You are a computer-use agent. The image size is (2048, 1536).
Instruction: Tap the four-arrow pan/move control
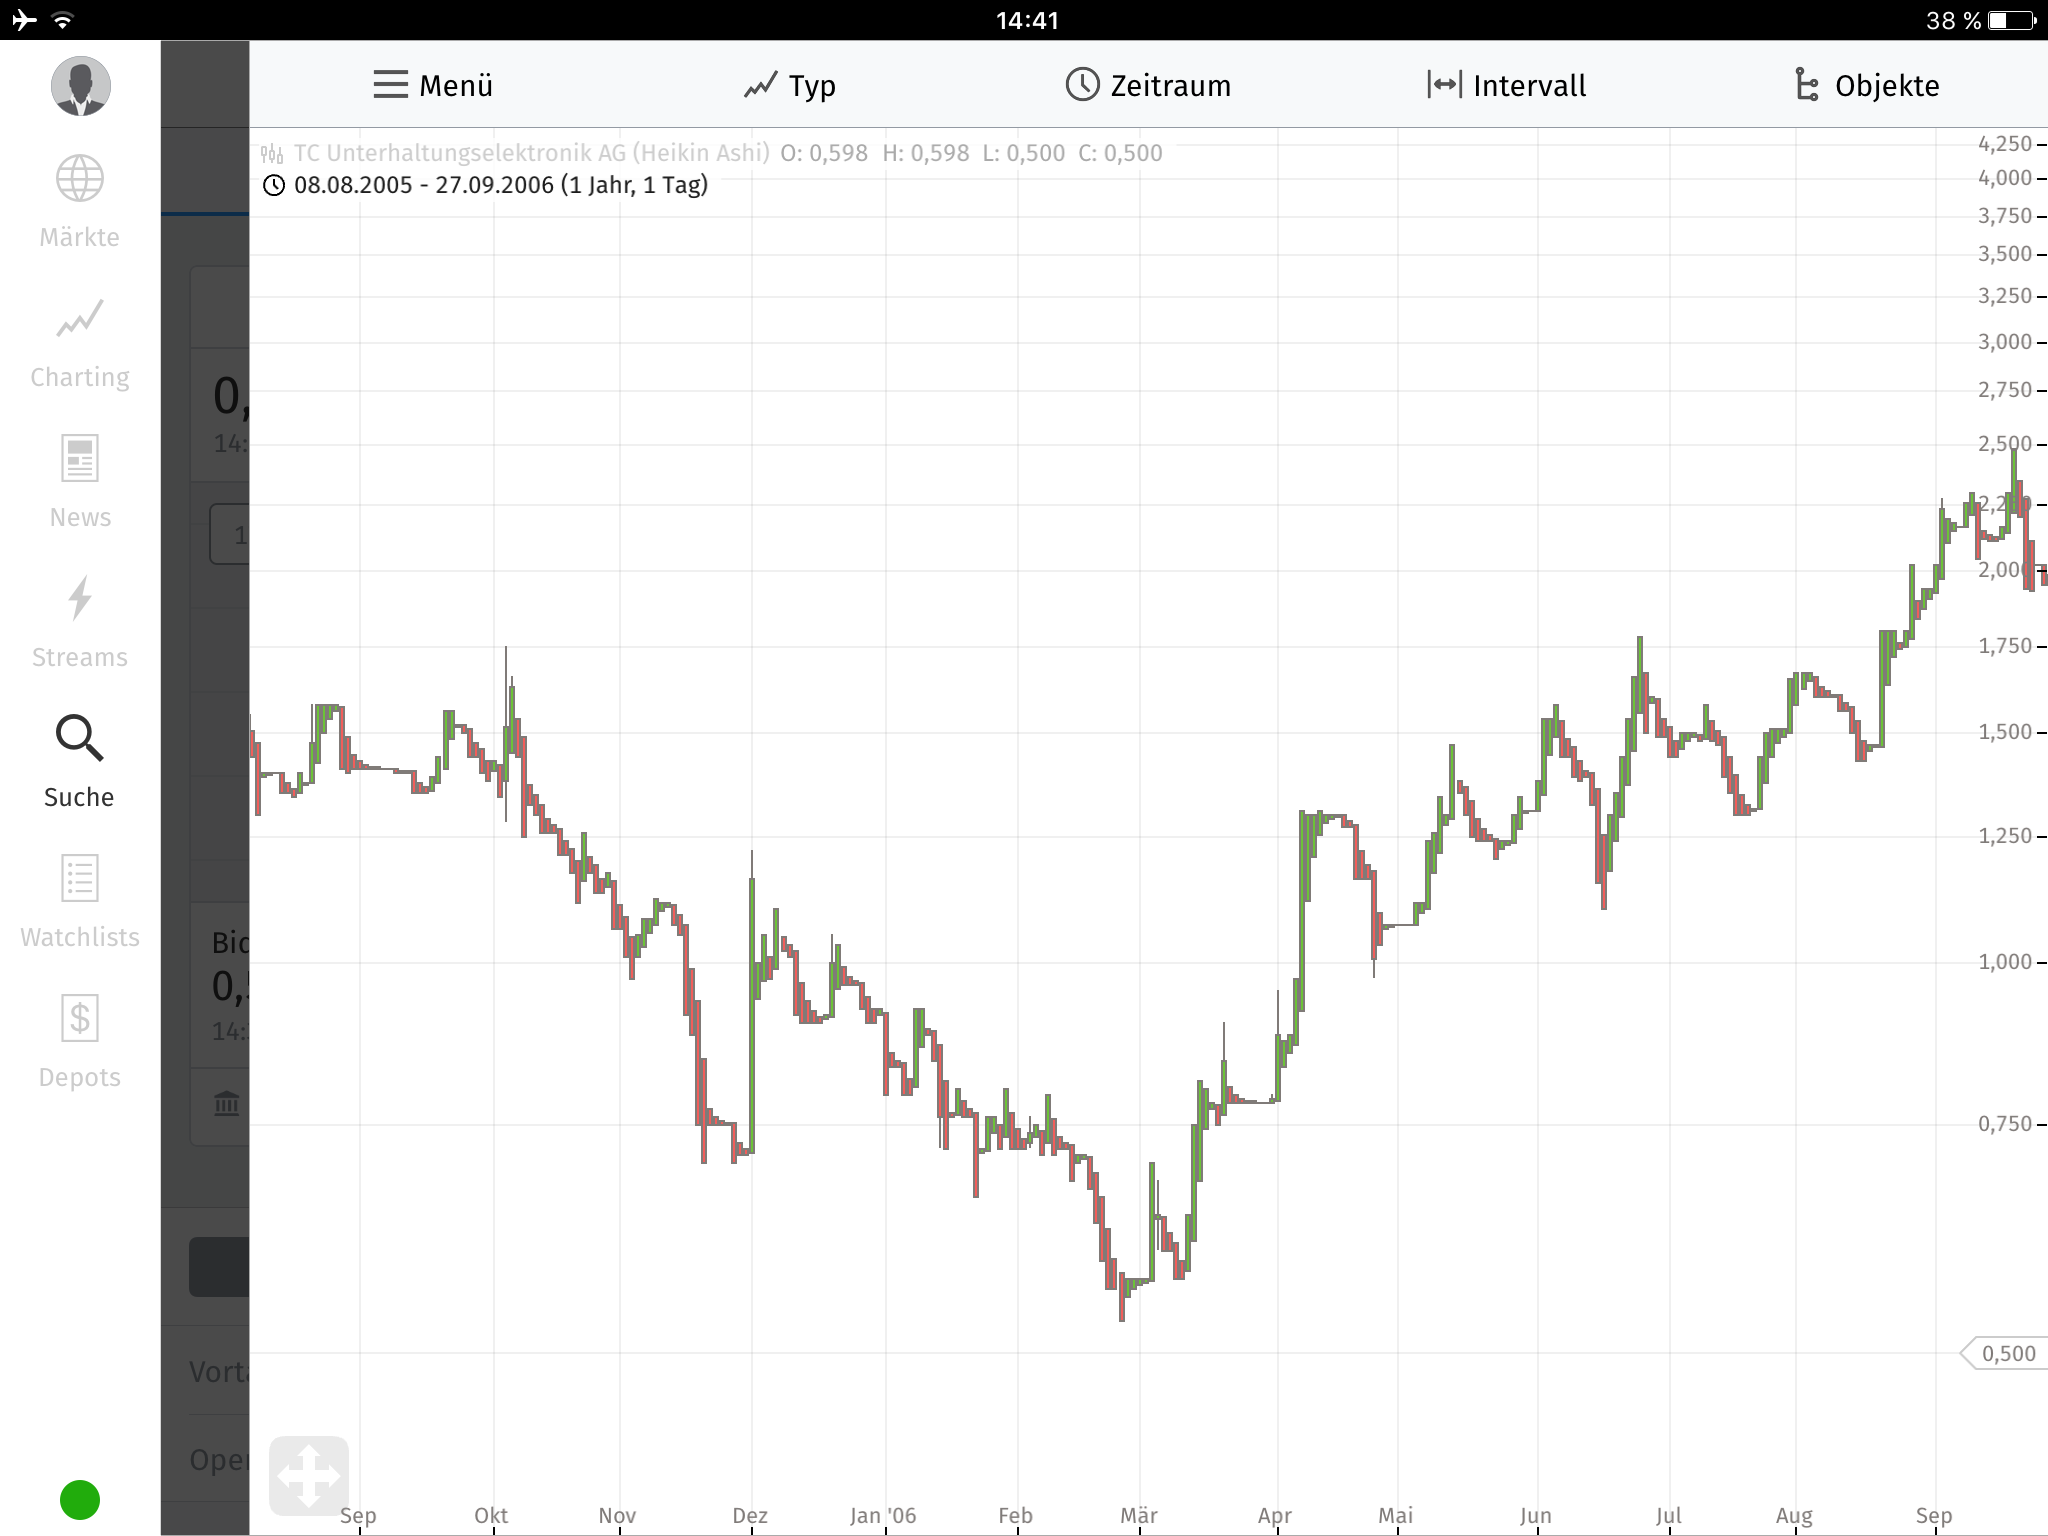tap(309, 1476)
